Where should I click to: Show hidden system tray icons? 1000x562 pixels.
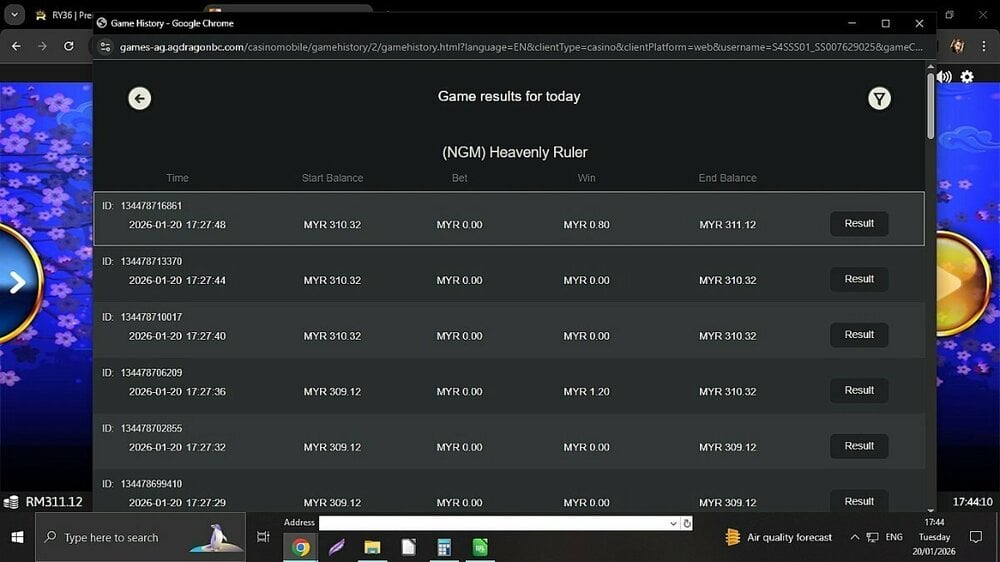pos(854,537)
